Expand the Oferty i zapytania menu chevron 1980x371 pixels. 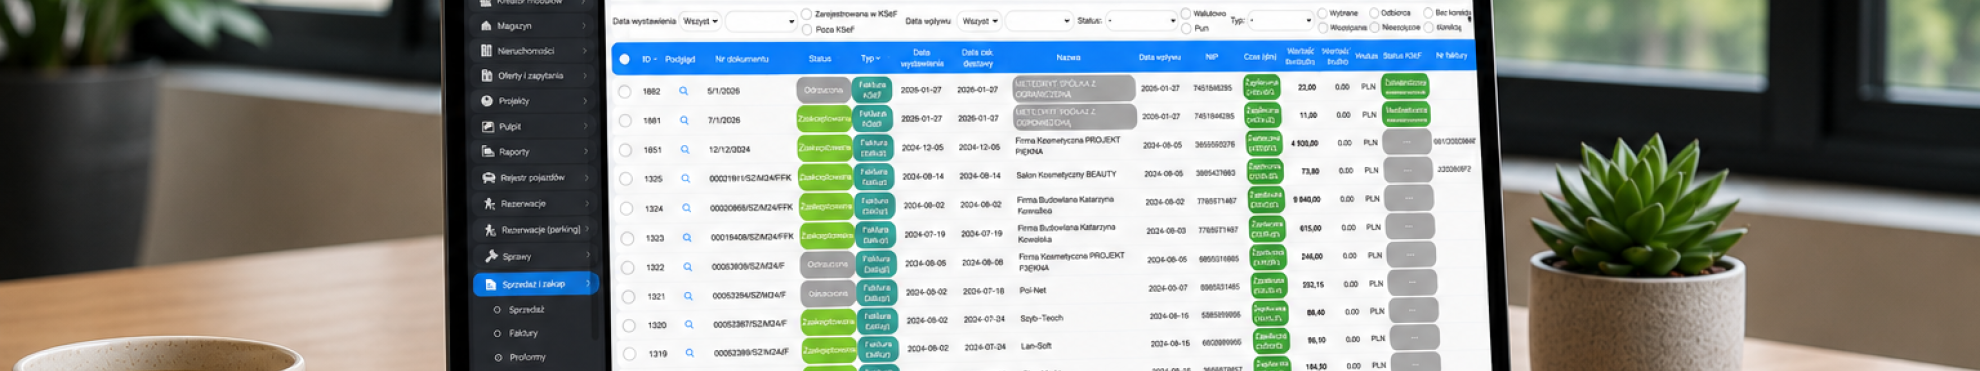[x=585, y=76]
